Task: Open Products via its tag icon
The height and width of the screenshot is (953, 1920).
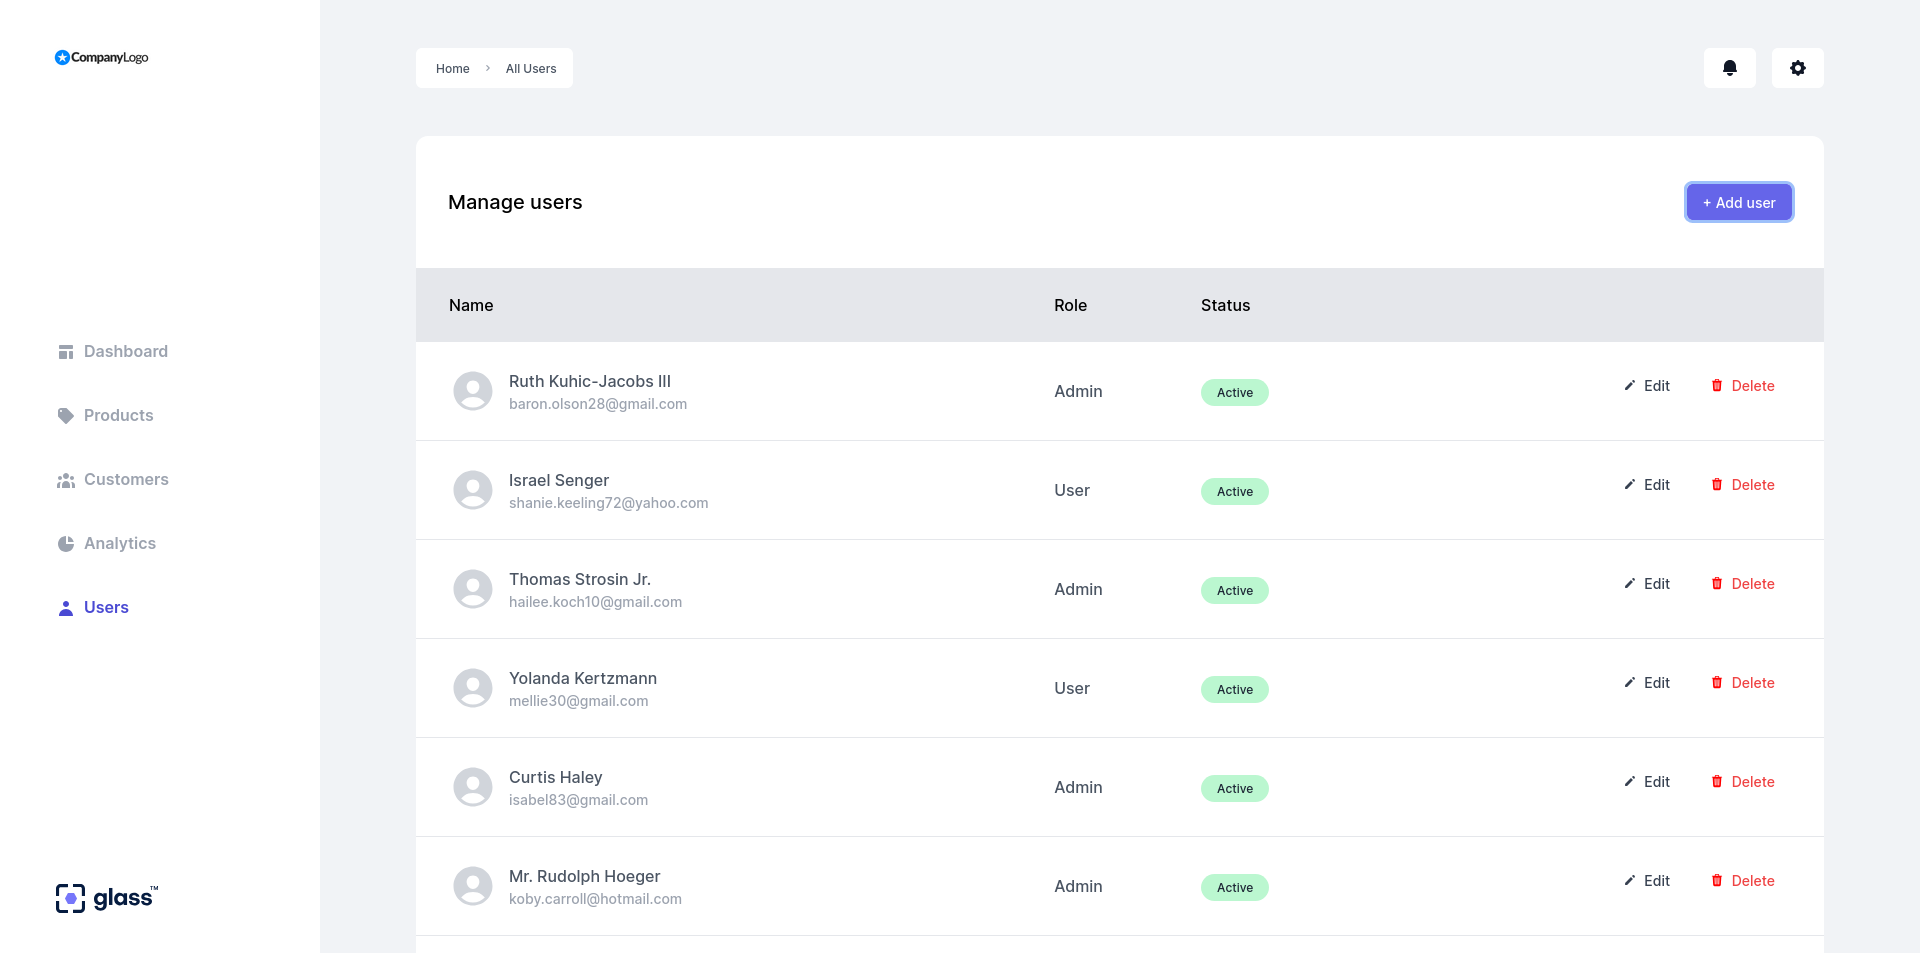Action: click(x=66, y=415)
